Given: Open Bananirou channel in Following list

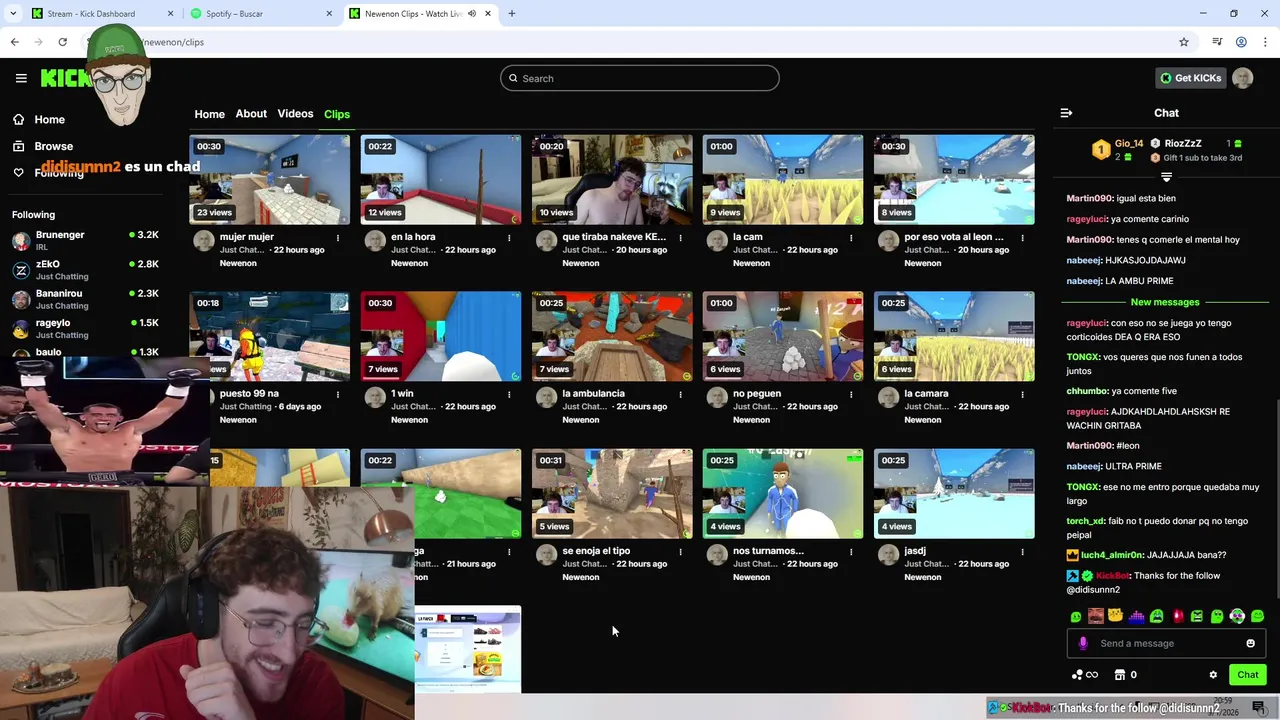Looking at the screenshot, I should (x=85, y=299).
